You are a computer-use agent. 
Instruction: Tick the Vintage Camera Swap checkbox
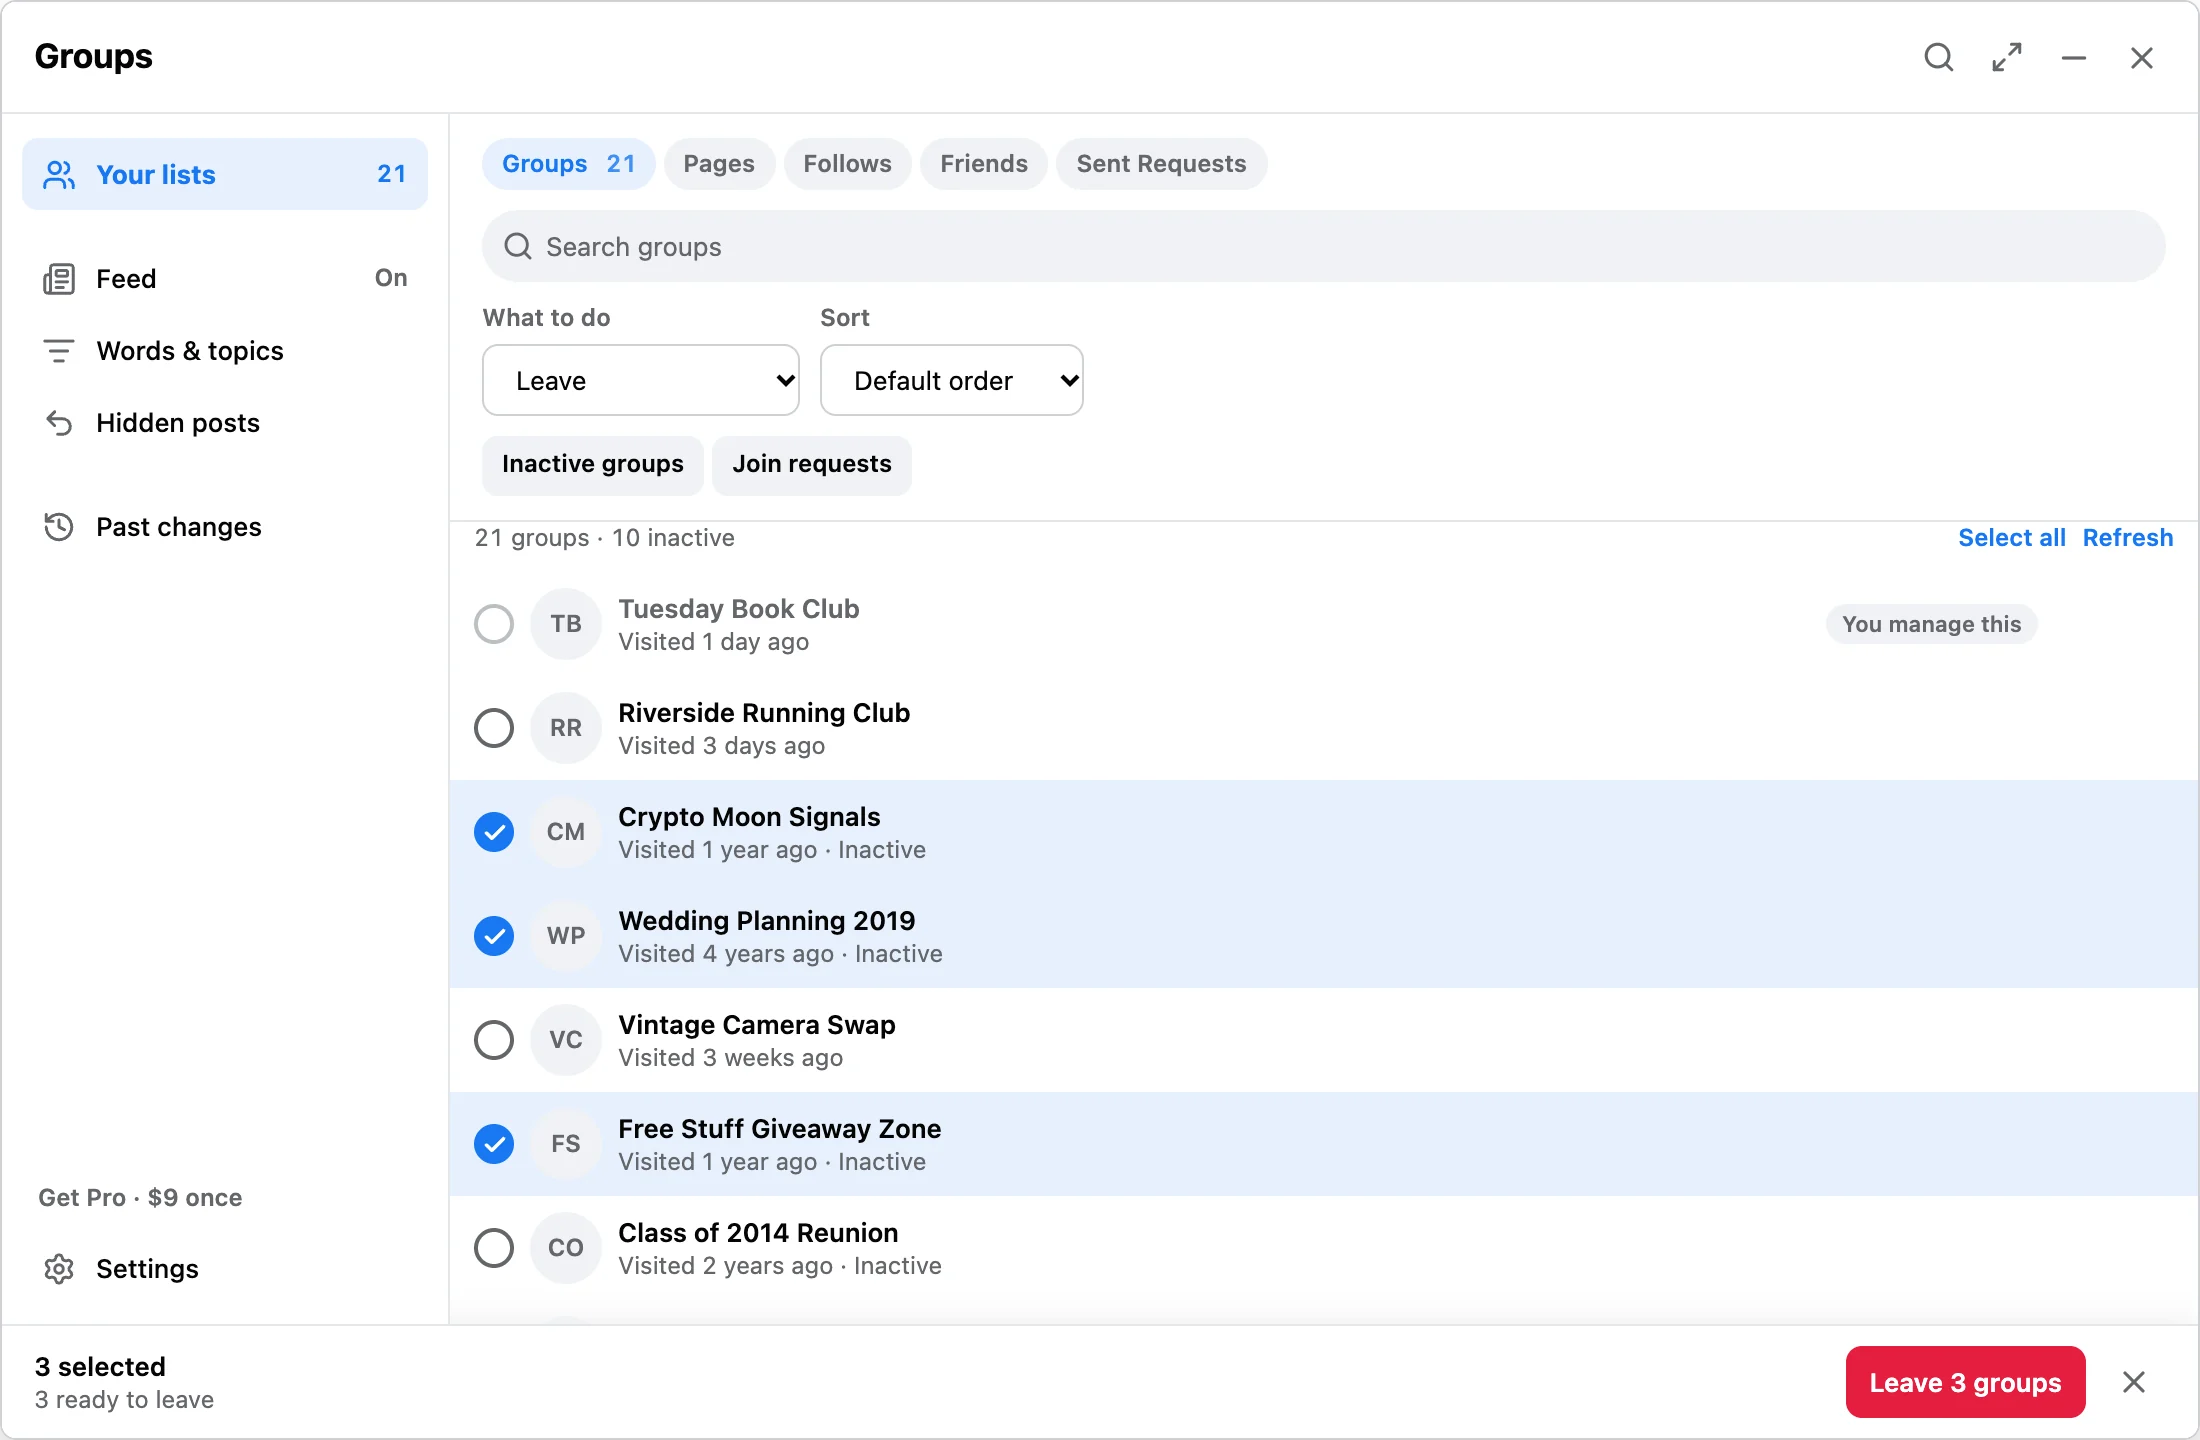coord(494,1040)
